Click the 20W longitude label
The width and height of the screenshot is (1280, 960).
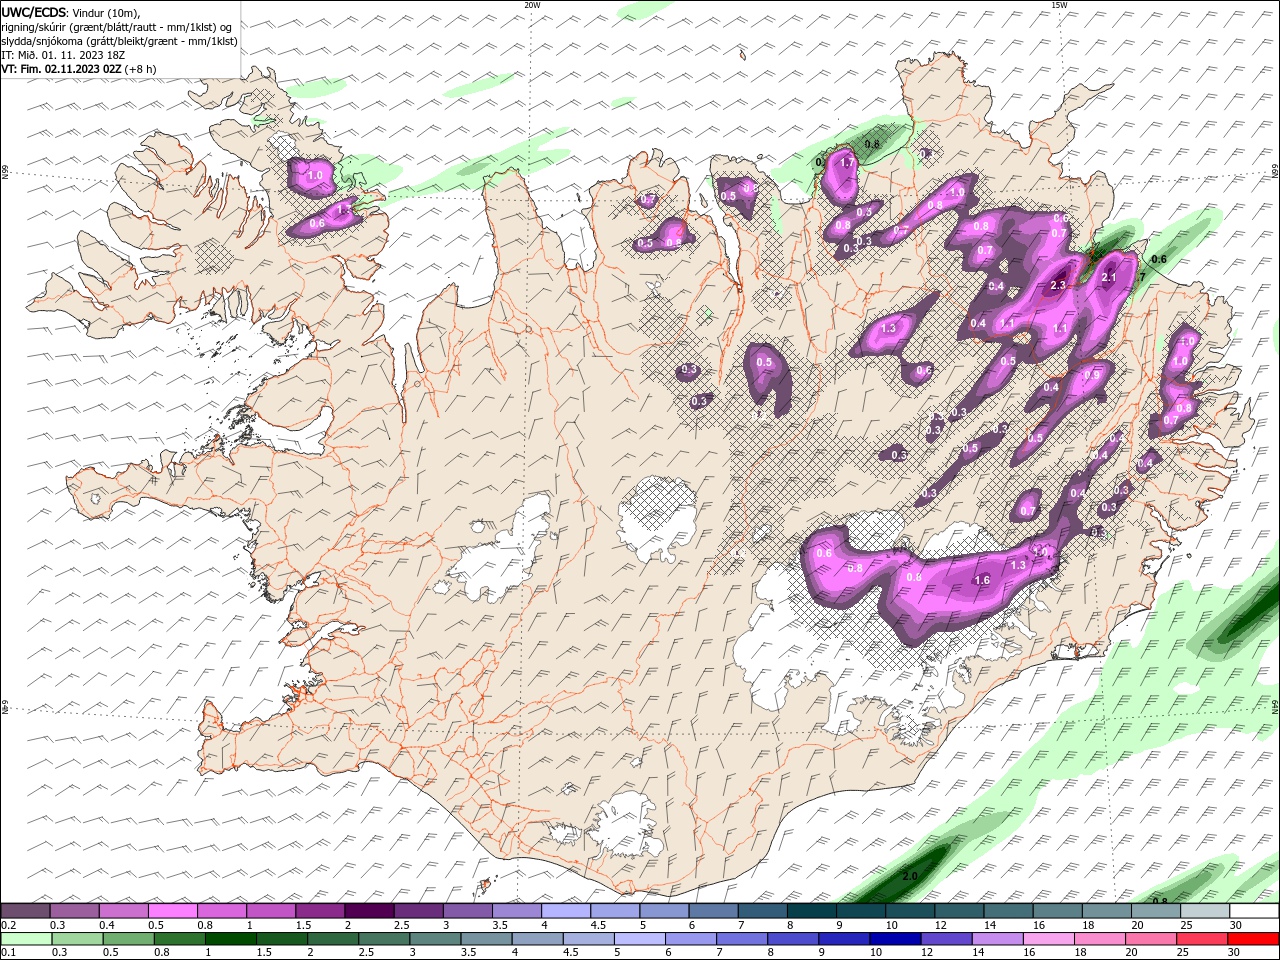tap(533, 5)
